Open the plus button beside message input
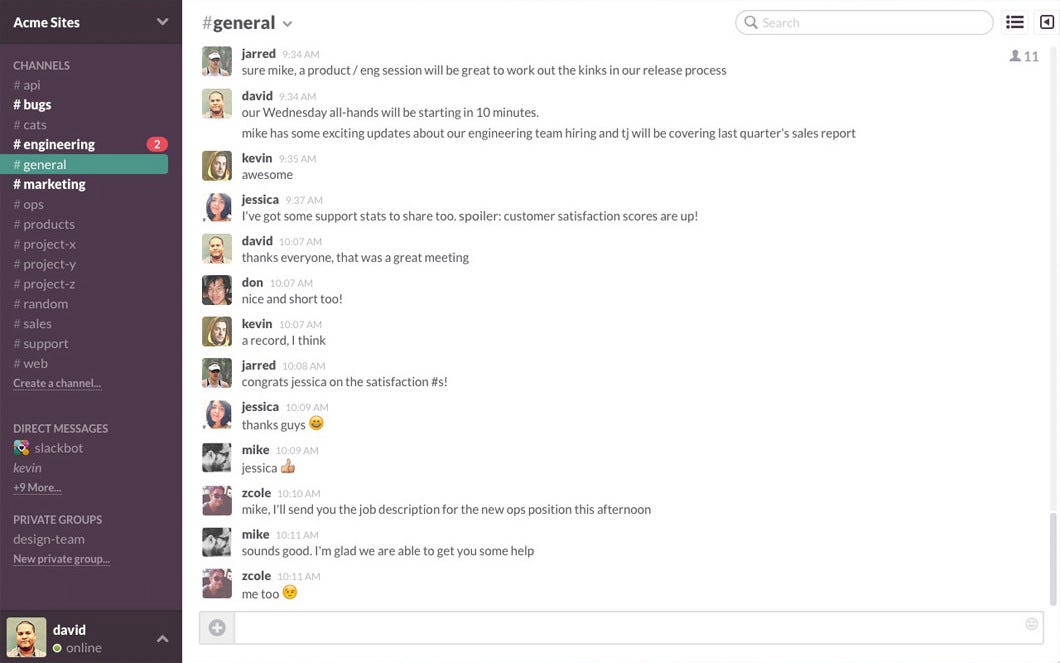 217,627
